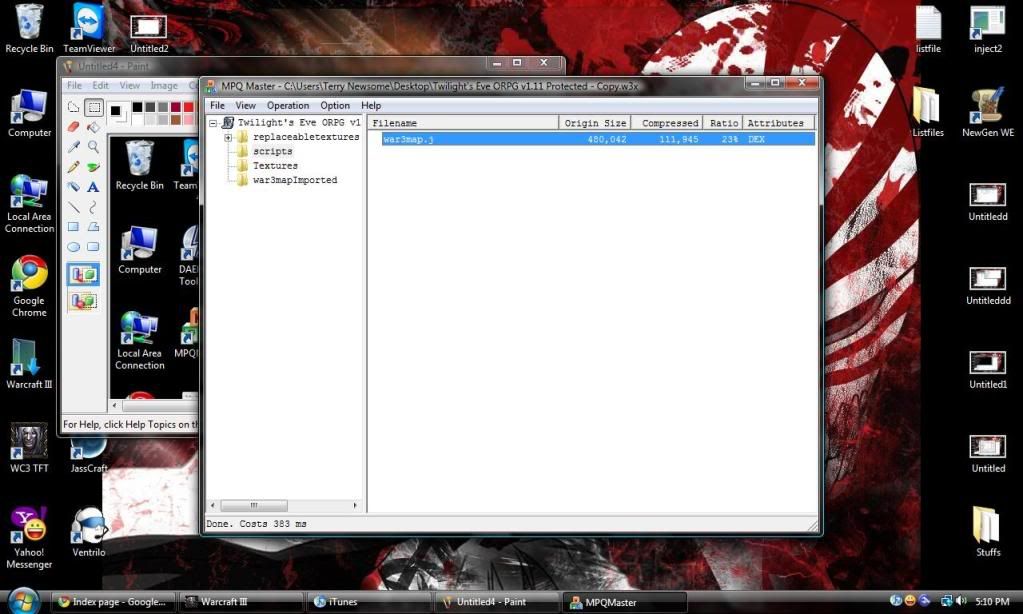Open the Ventrilo desktop shortcut
This screenshot has width=1023, height=614.
(x=89, y=532)
